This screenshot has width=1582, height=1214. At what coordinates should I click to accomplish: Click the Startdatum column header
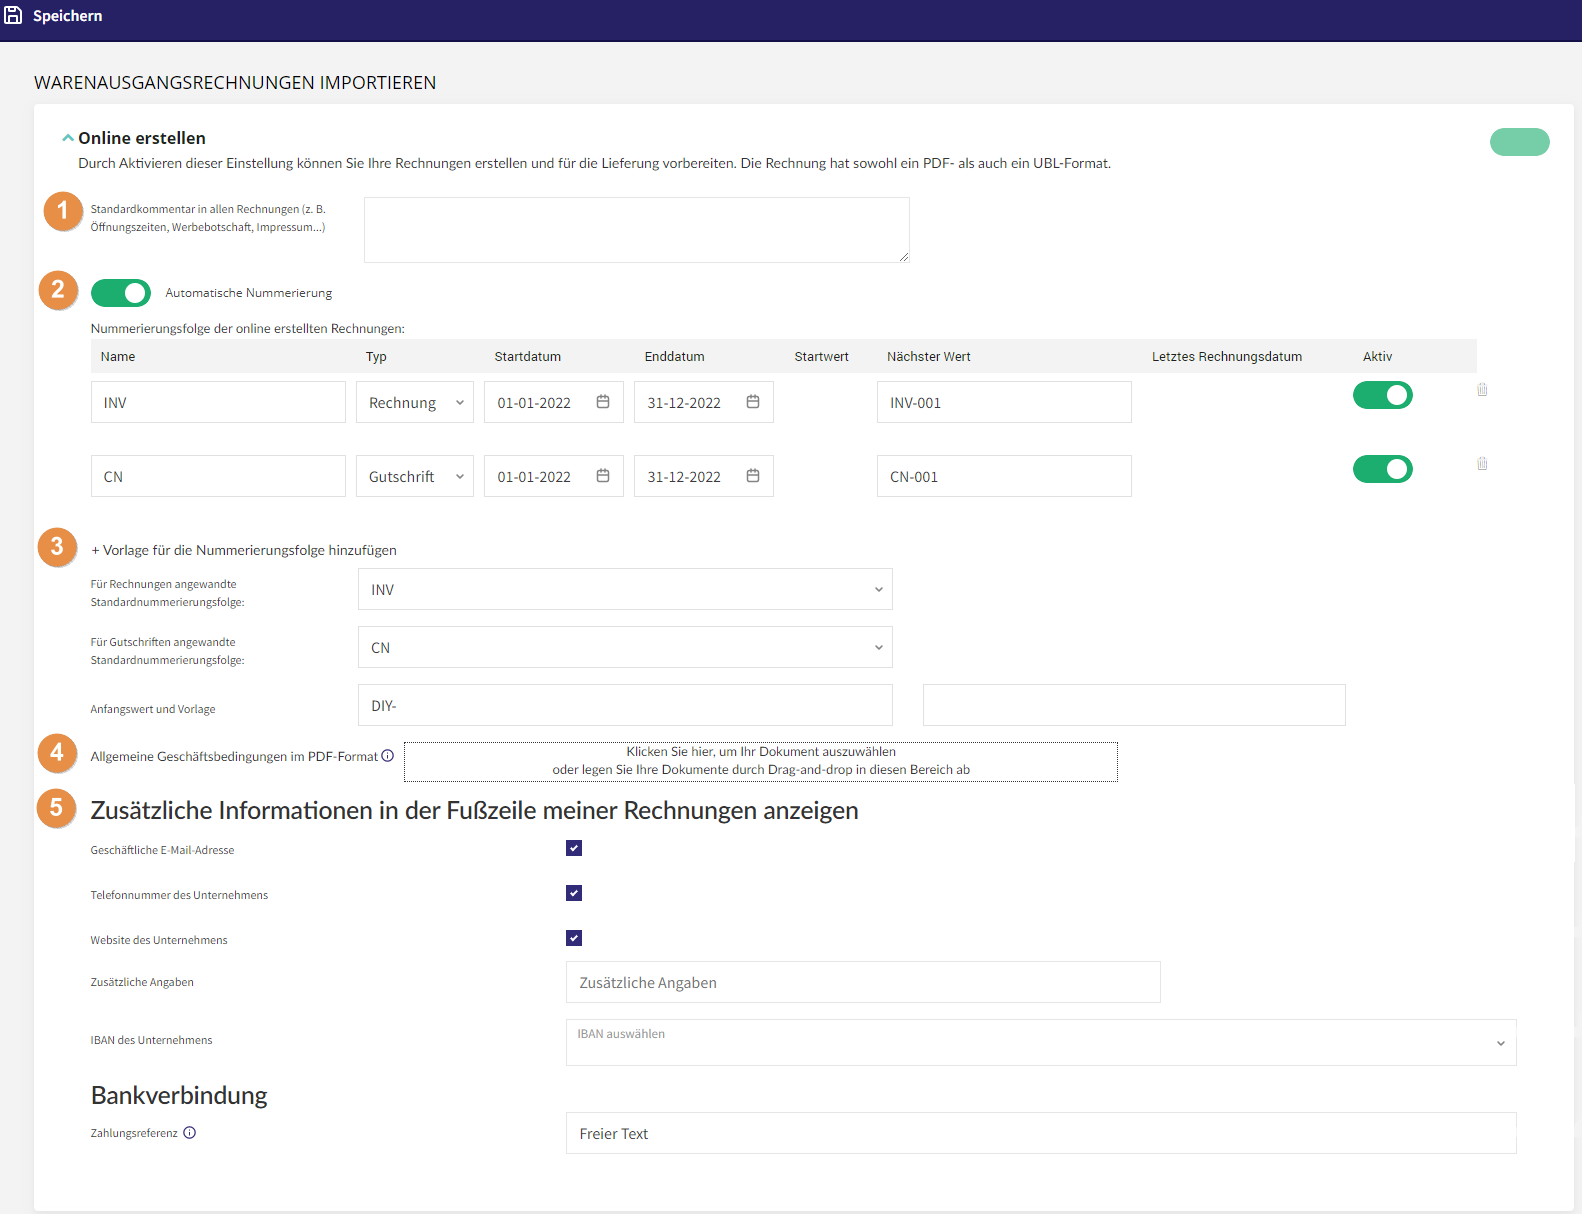(x=528, y=356)
